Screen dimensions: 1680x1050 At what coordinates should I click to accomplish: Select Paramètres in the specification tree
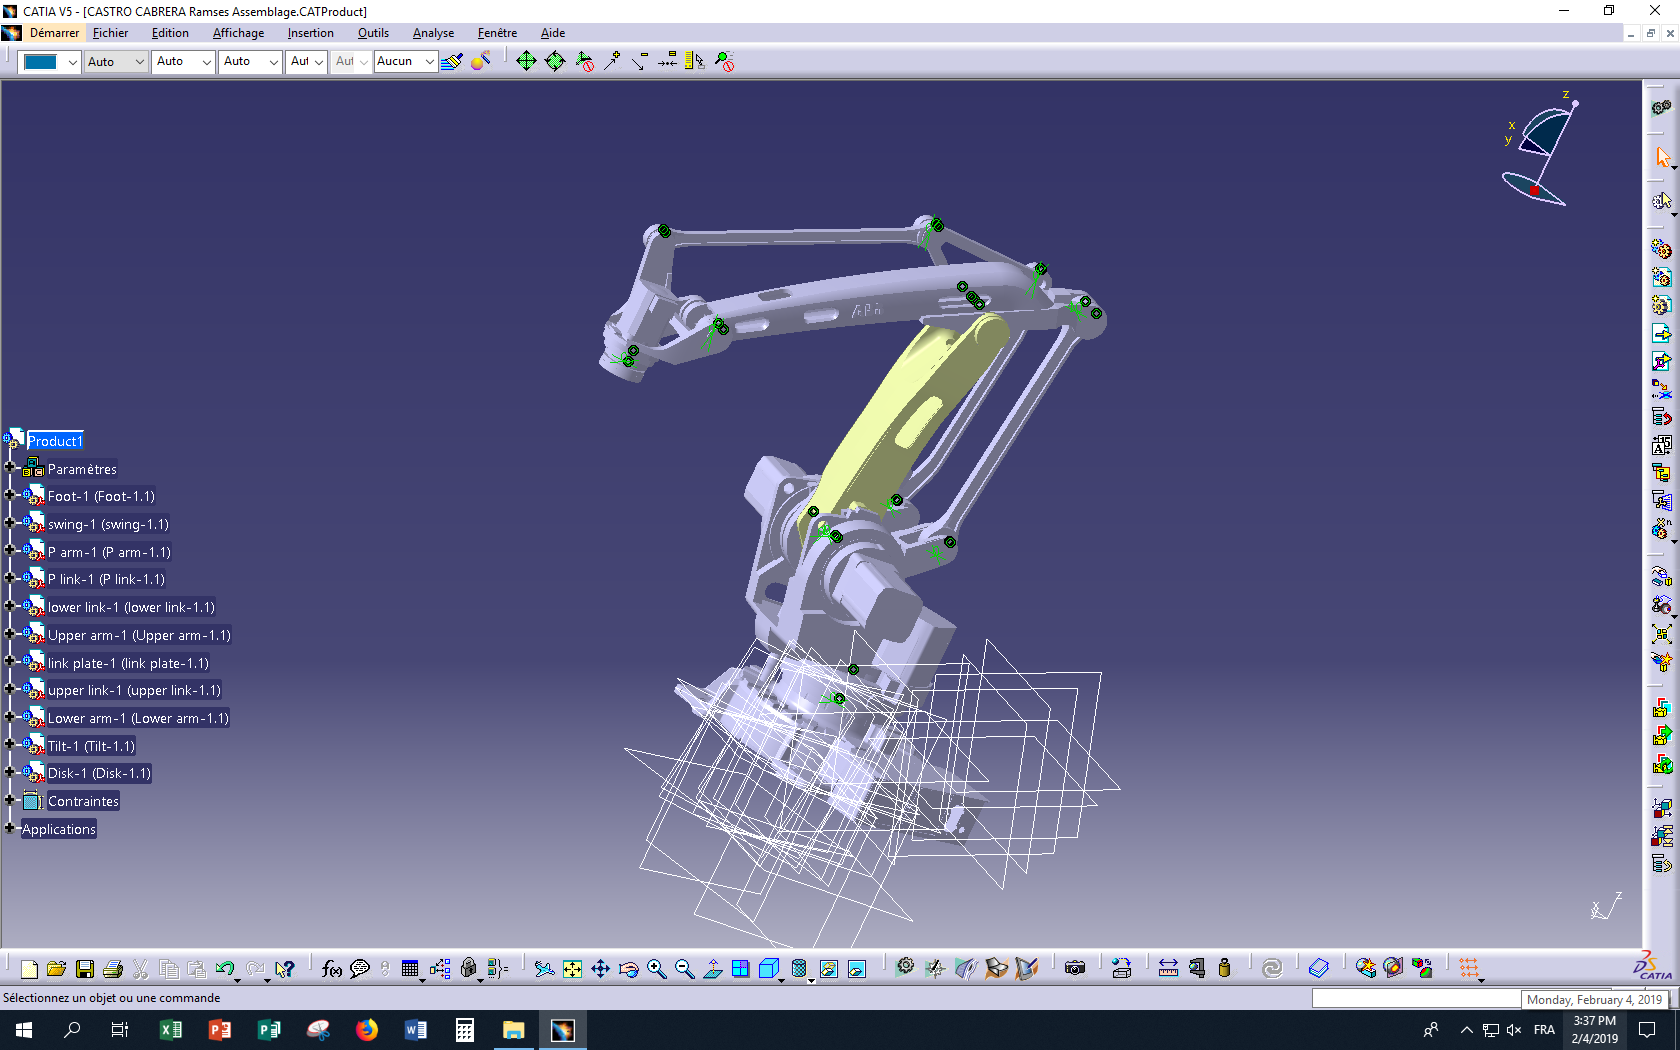point(82,469)
